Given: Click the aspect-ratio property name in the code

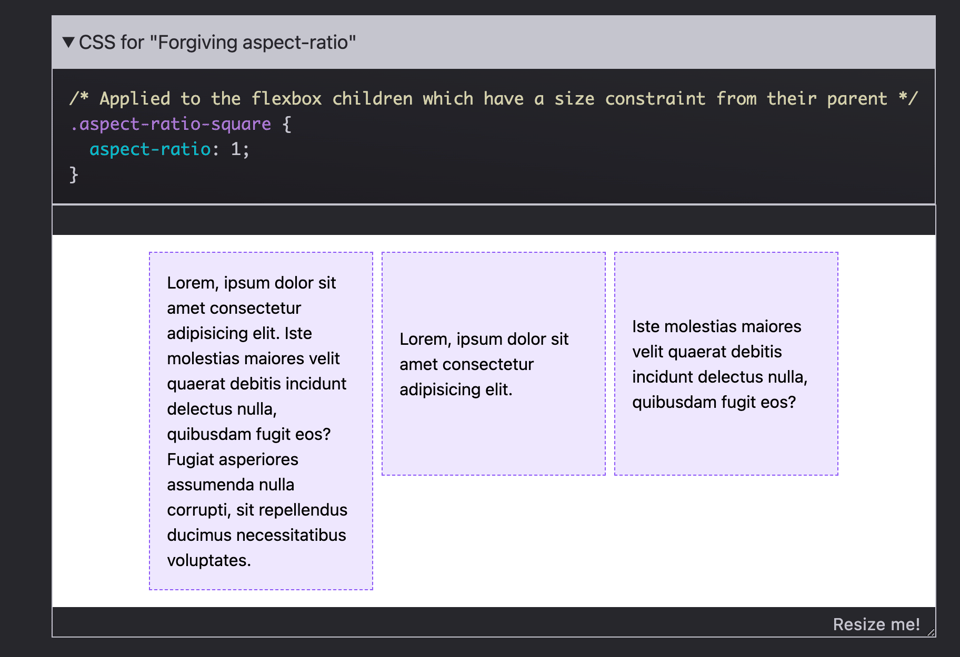Looking at the screenshot, I should pos(150,149).
